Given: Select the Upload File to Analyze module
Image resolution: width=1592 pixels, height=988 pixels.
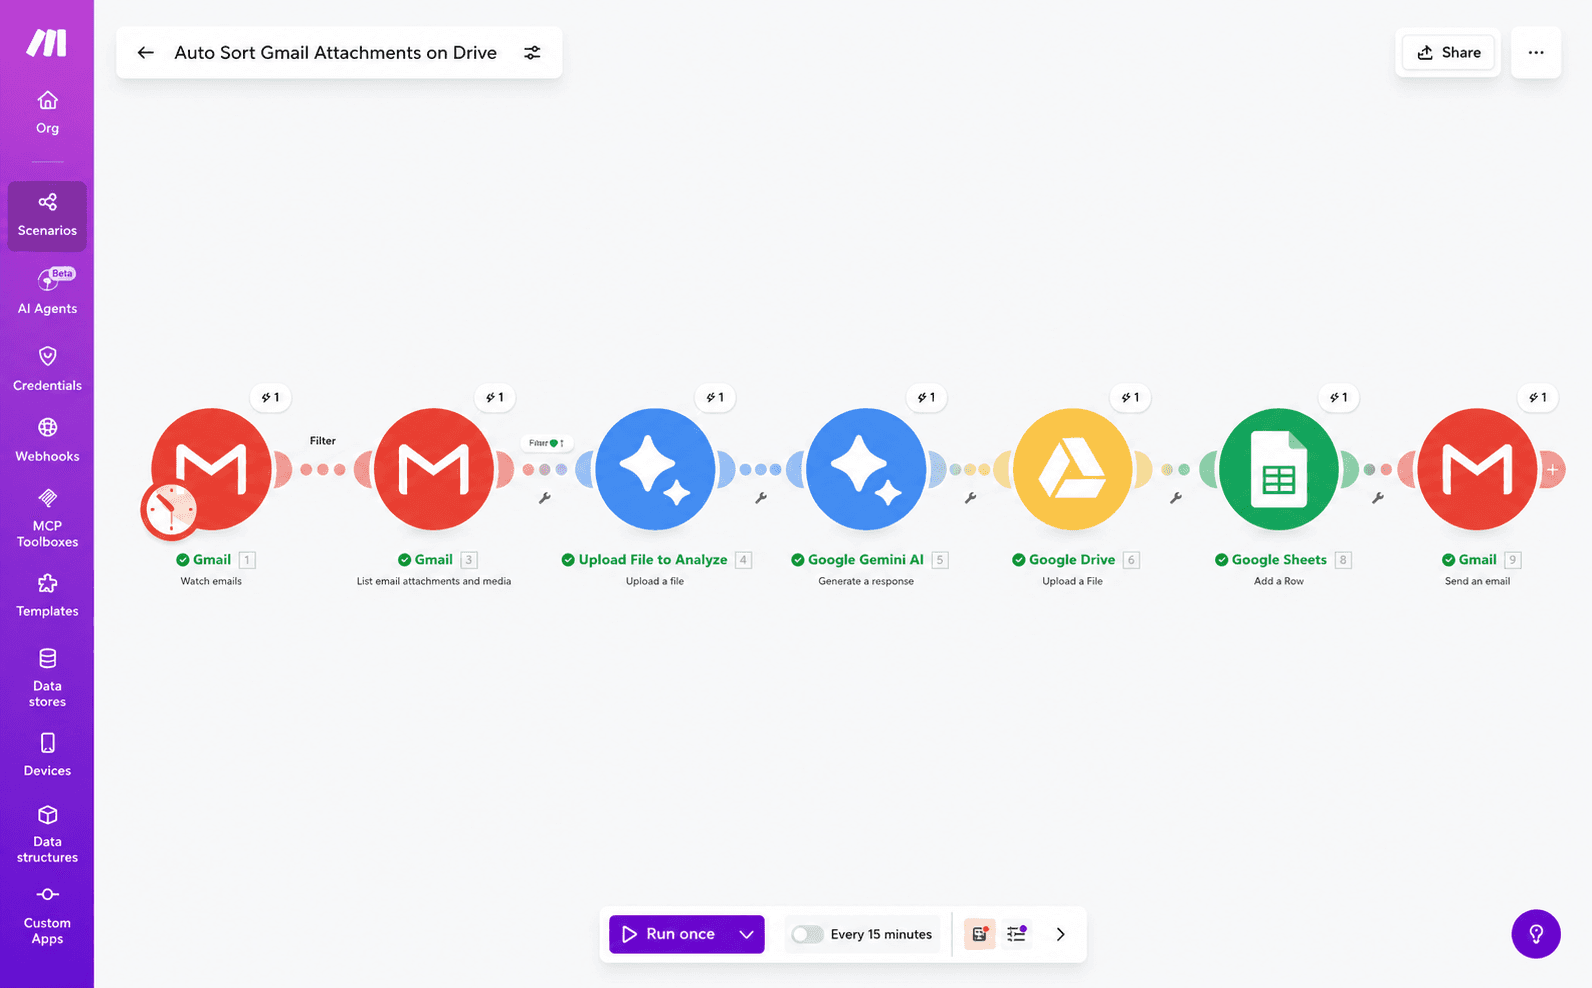Looking at the screenshot, I should point(655,468).
